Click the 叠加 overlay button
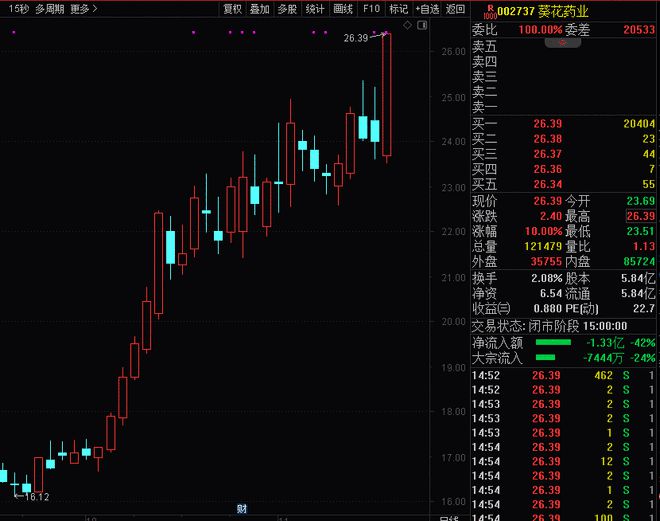Image resolution: width=660 pixels, height=521 pixels. tap(259, 9)
